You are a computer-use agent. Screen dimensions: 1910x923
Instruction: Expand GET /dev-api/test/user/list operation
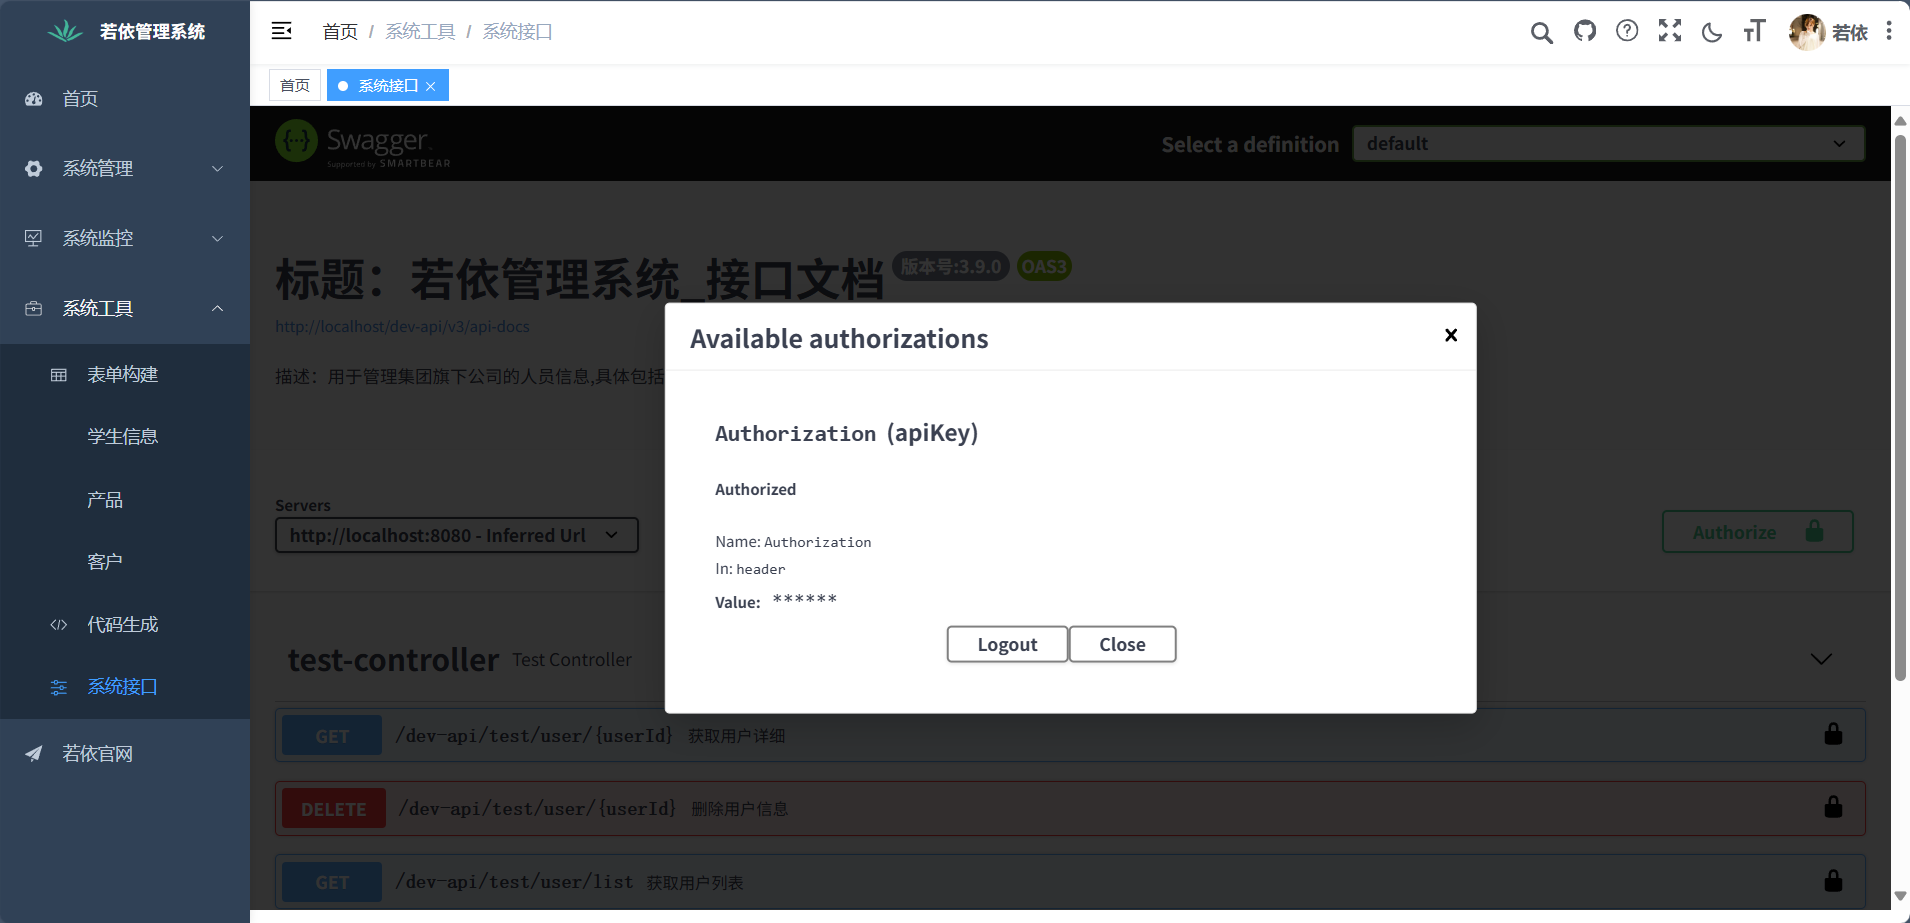click(x=1070, y=882)
